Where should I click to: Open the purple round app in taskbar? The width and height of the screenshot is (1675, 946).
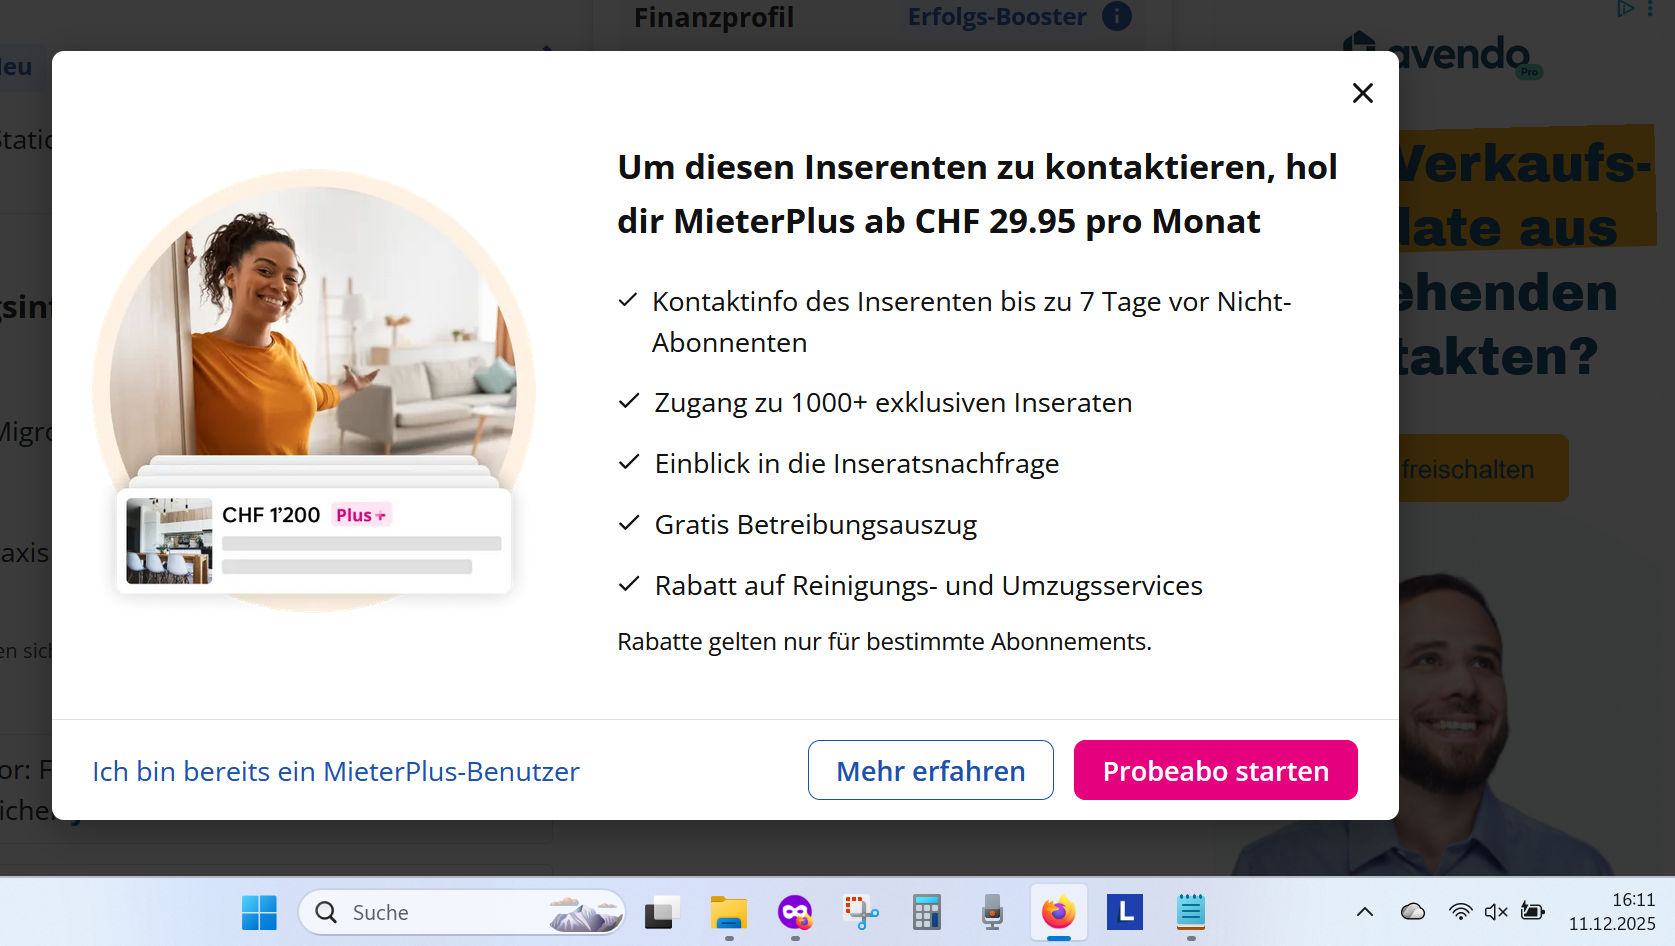coord(795,912)
